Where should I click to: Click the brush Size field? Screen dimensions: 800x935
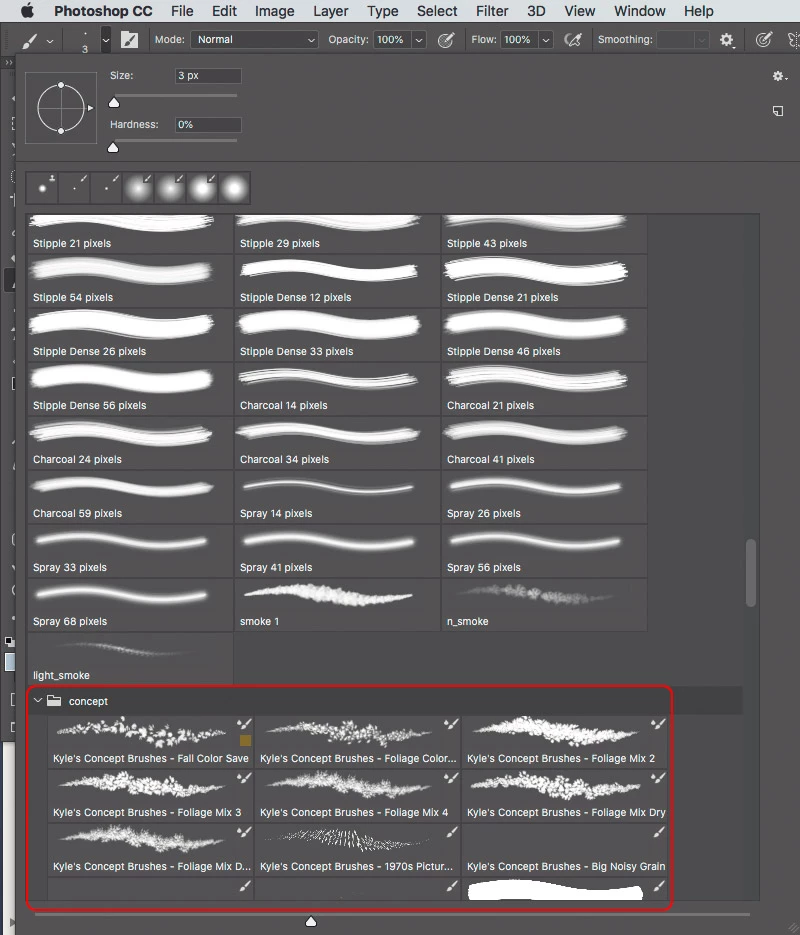[208, 76]
